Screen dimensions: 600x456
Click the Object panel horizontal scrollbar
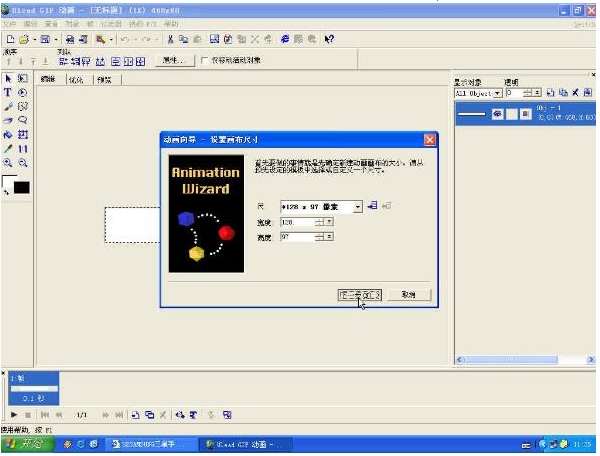tap(524, 360)
